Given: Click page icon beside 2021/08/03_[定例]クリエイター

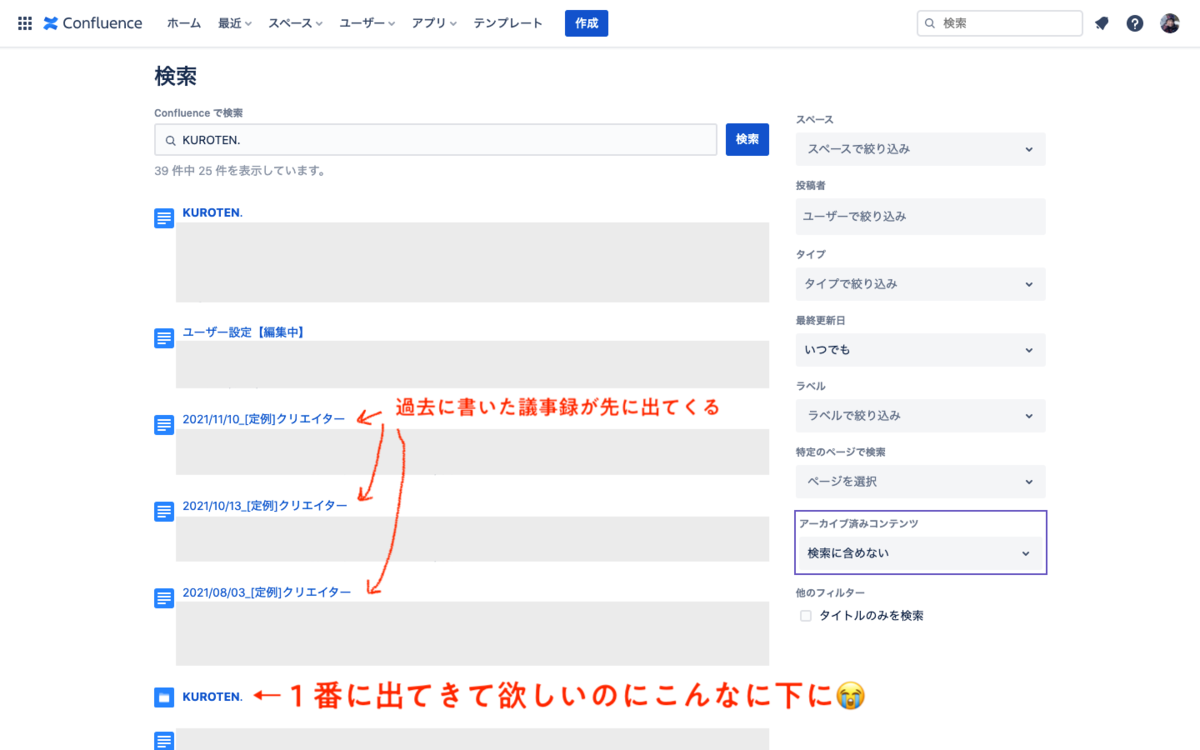Looking at the screenshot, I should [x=164, y=598].
